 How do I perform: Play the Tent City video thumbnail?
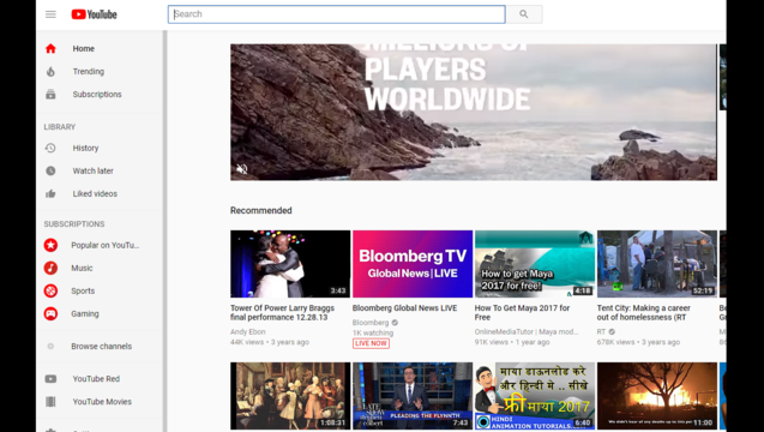point(657,264)
